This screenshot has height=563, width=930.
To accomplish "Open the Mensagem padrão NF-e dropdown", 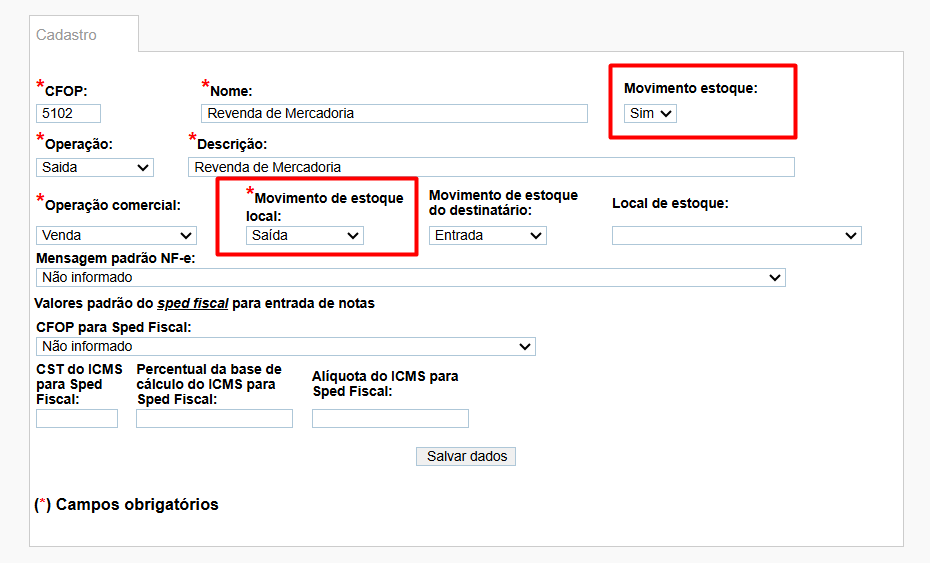I will point(410,278).
